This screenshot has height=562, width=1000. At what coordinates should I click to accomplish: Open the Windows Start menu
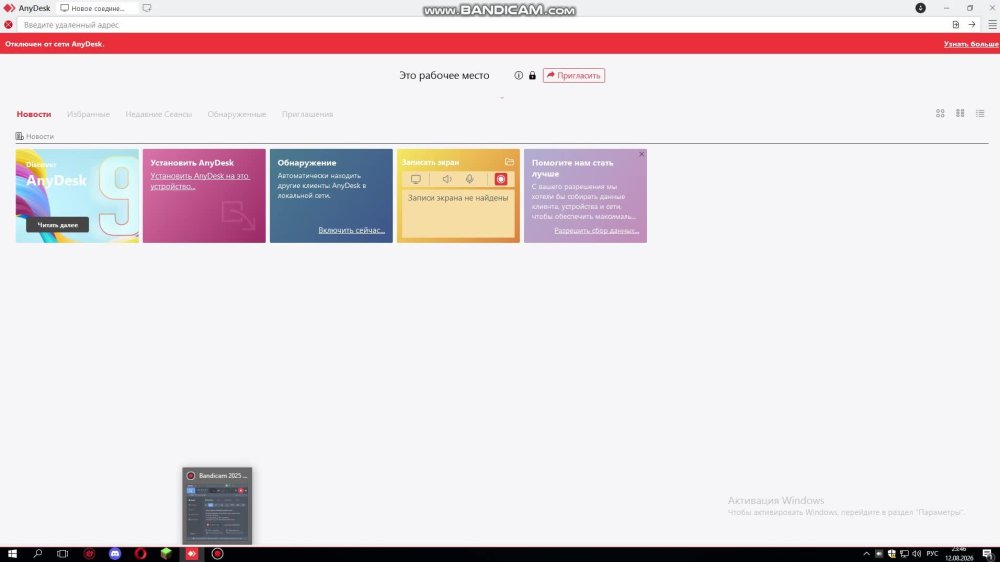click(12, 554)
